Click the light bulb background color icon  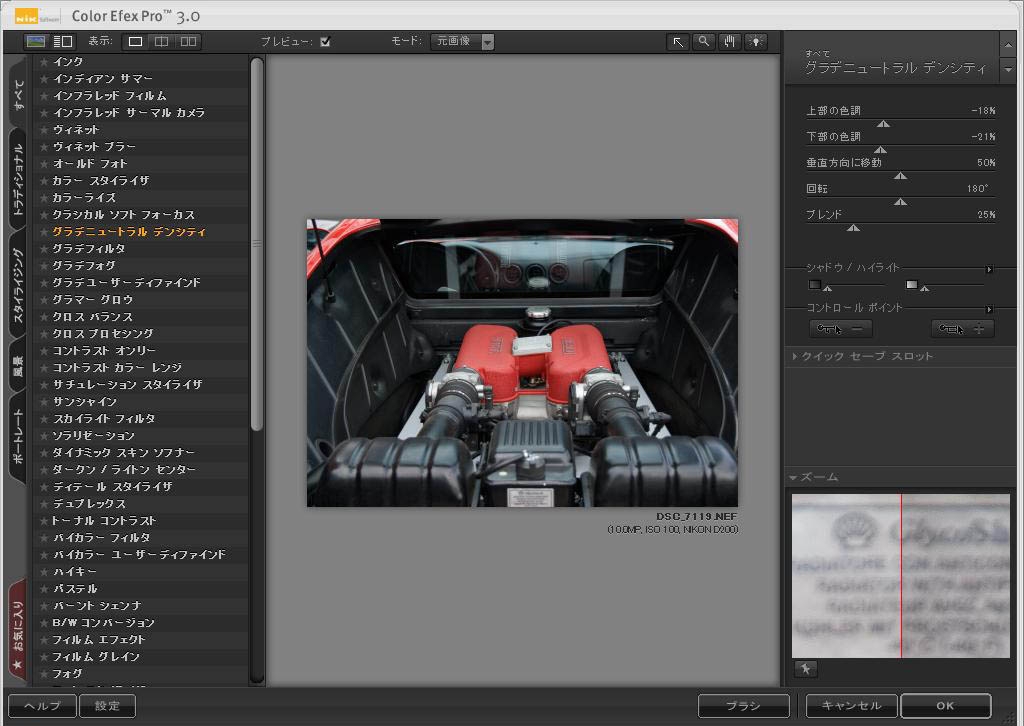(x=755, y=41)
